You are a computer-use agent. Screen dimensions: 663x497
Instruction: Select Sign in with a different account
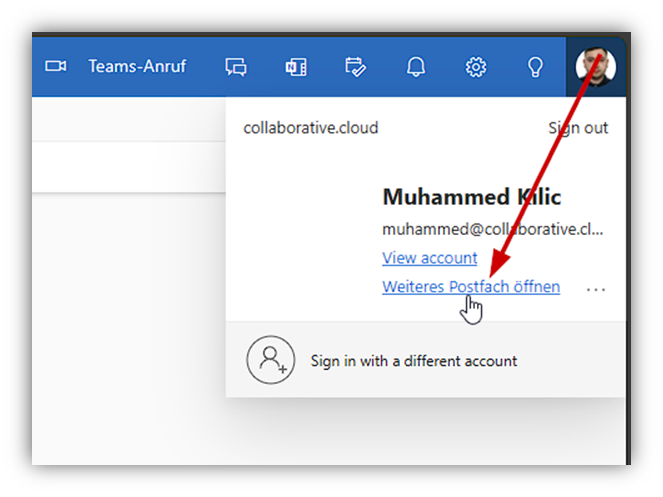(414, 361)
